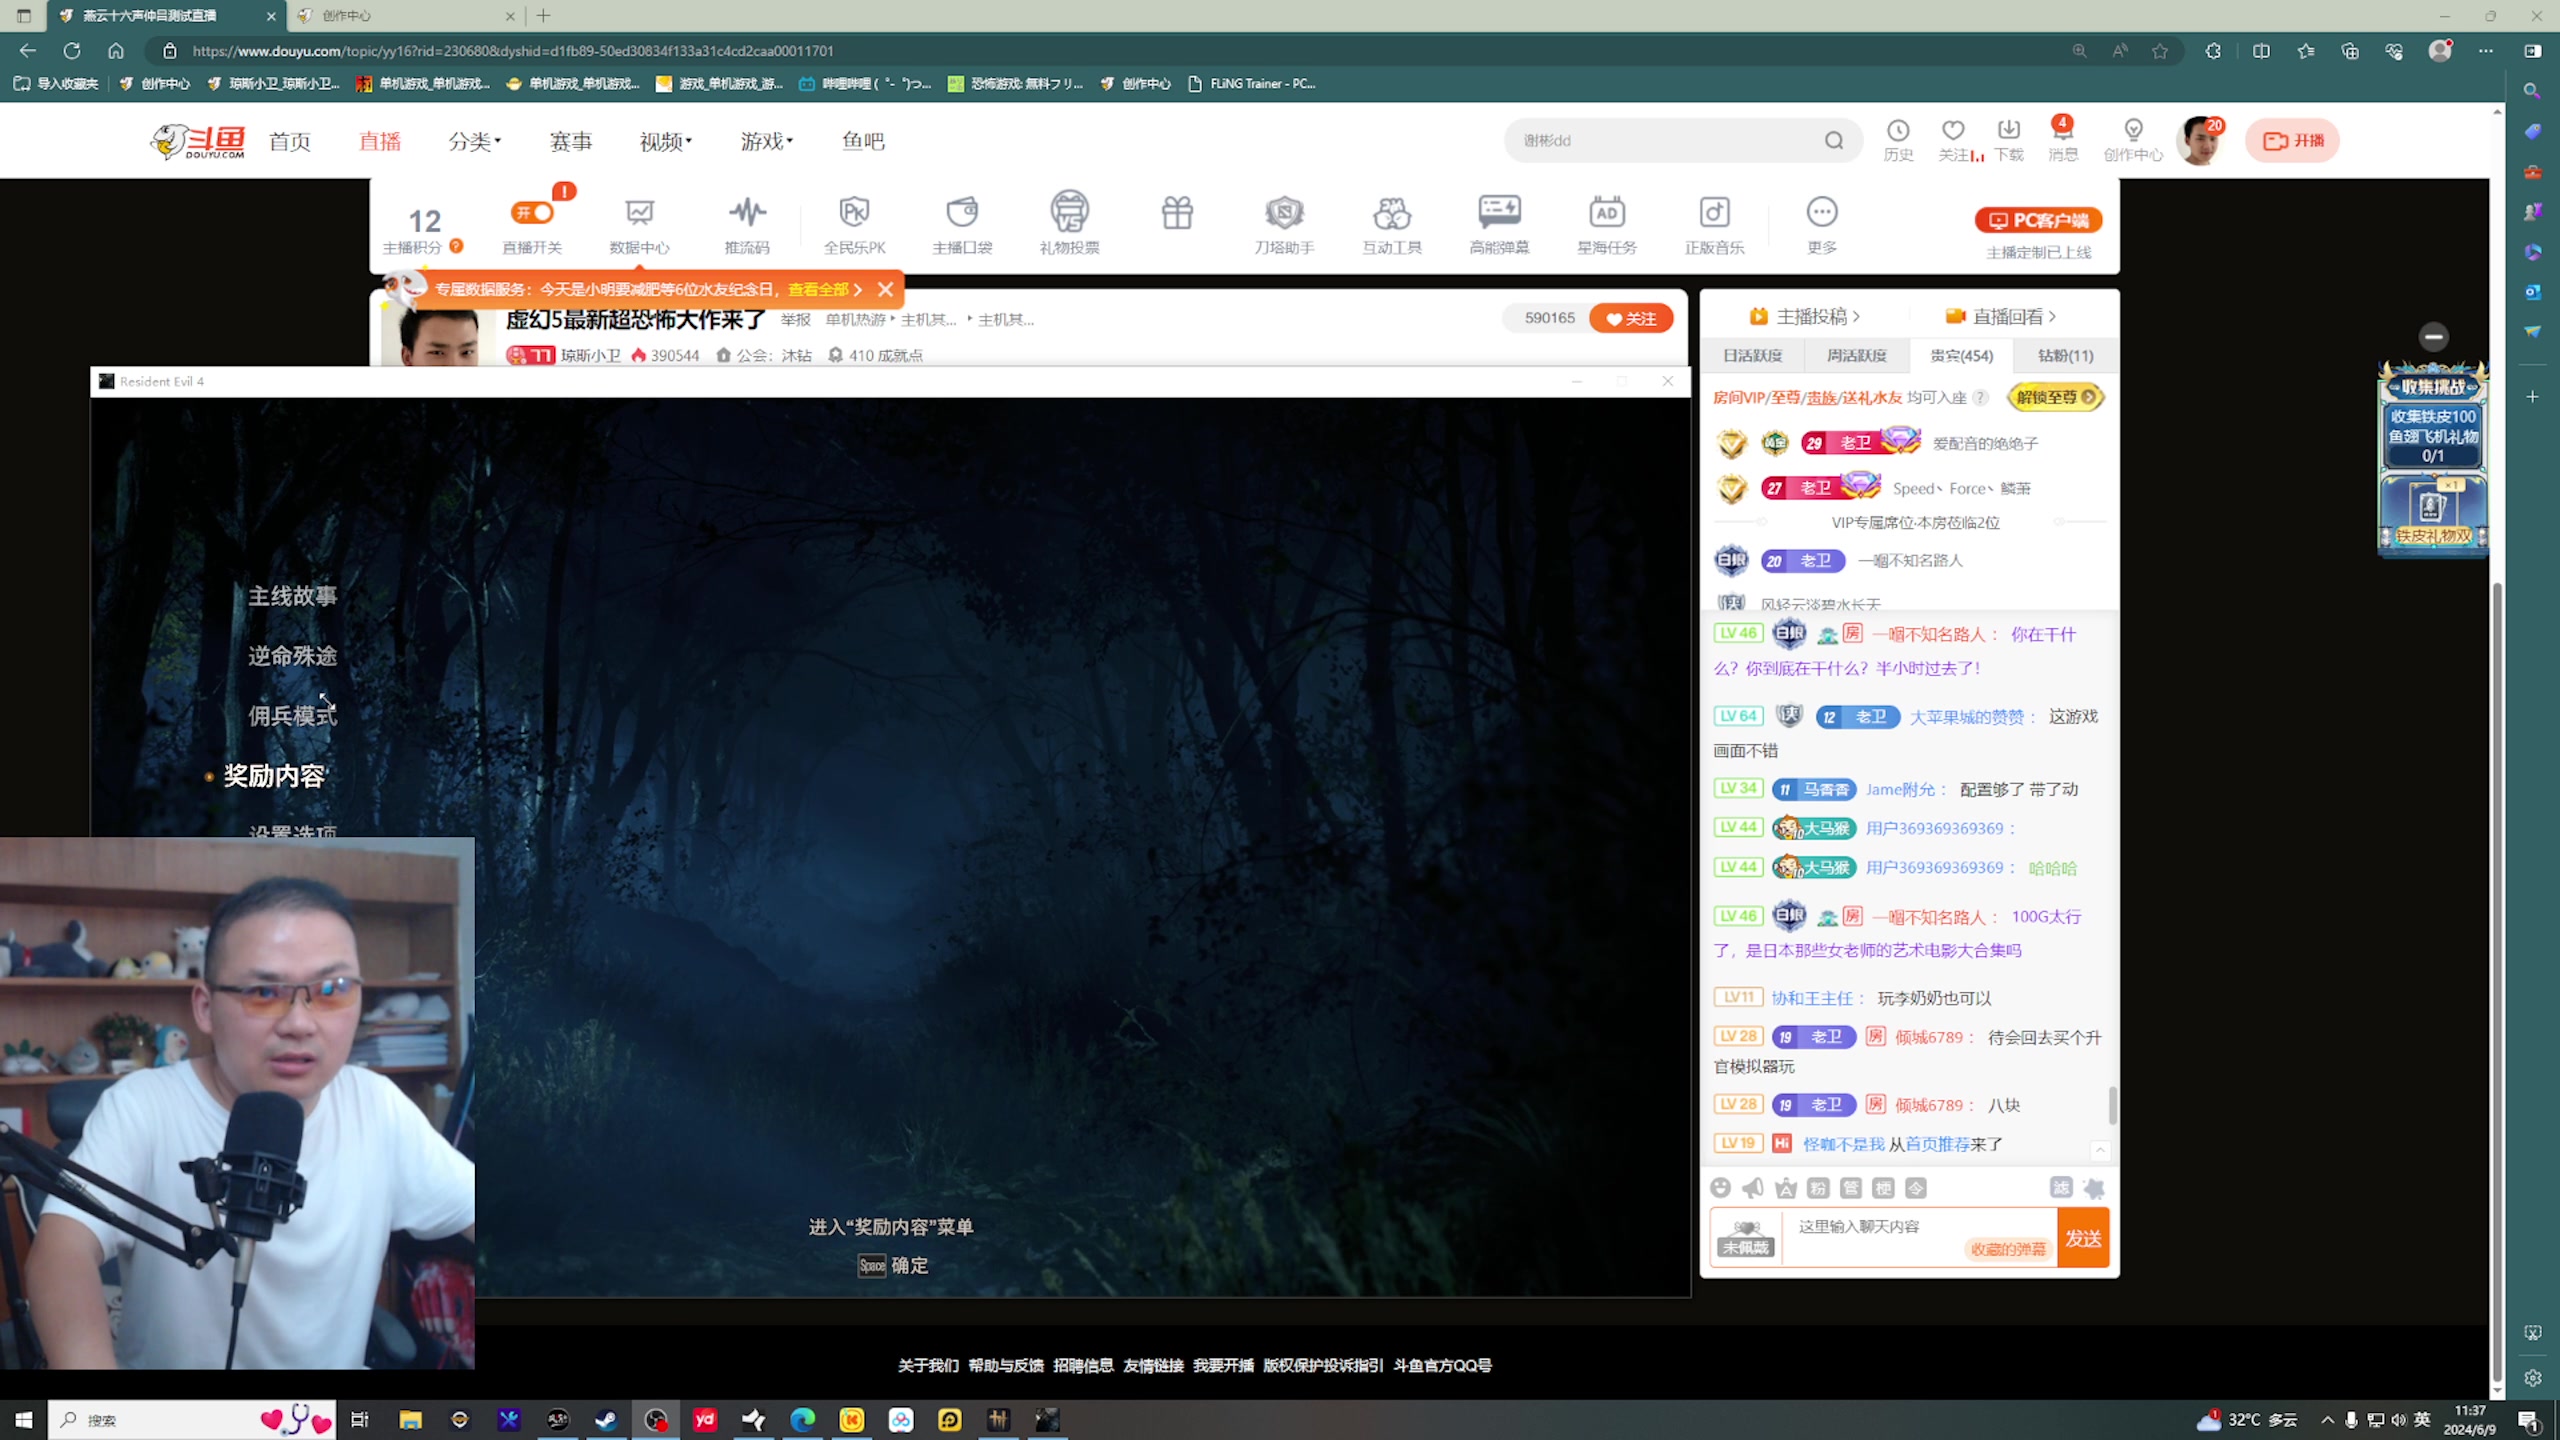
Task: Open the 数据中心 data center icon
Action: click(639, 214)
